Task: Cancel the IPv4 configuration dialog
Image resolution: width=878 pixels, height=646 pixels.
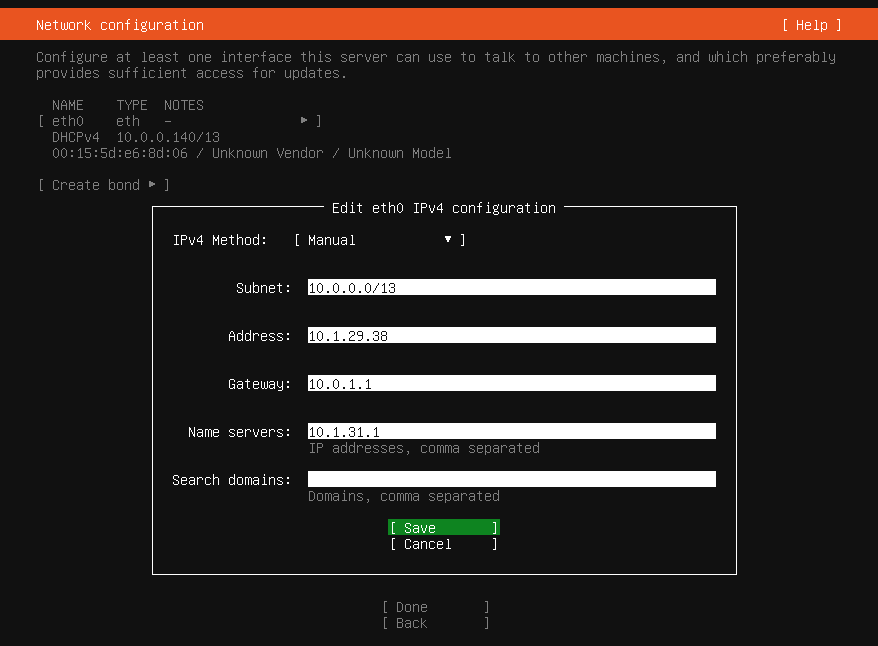Action: point(443,544)
